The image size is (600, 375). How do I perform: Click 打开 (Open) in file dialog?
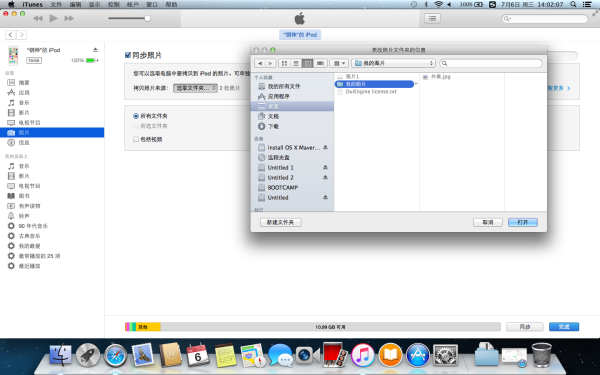(523, 222)
